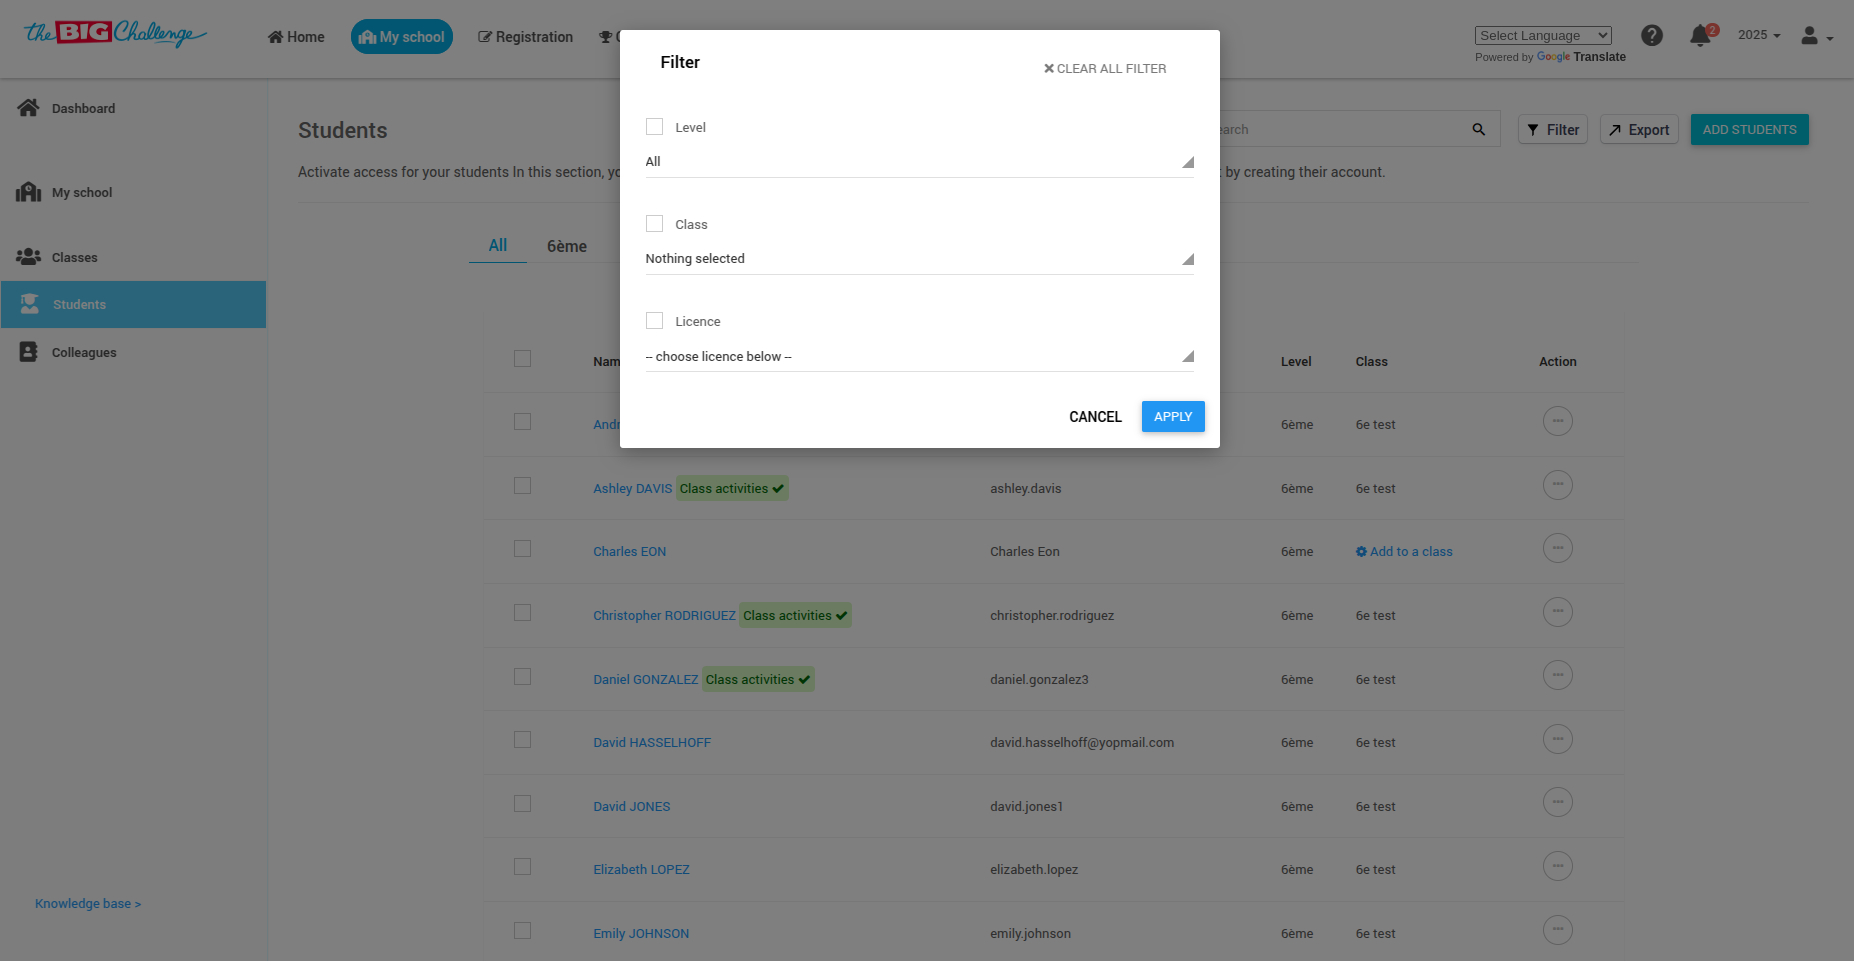
Task: Open Colleagues in the sidebar
Action: pos(84,352)
